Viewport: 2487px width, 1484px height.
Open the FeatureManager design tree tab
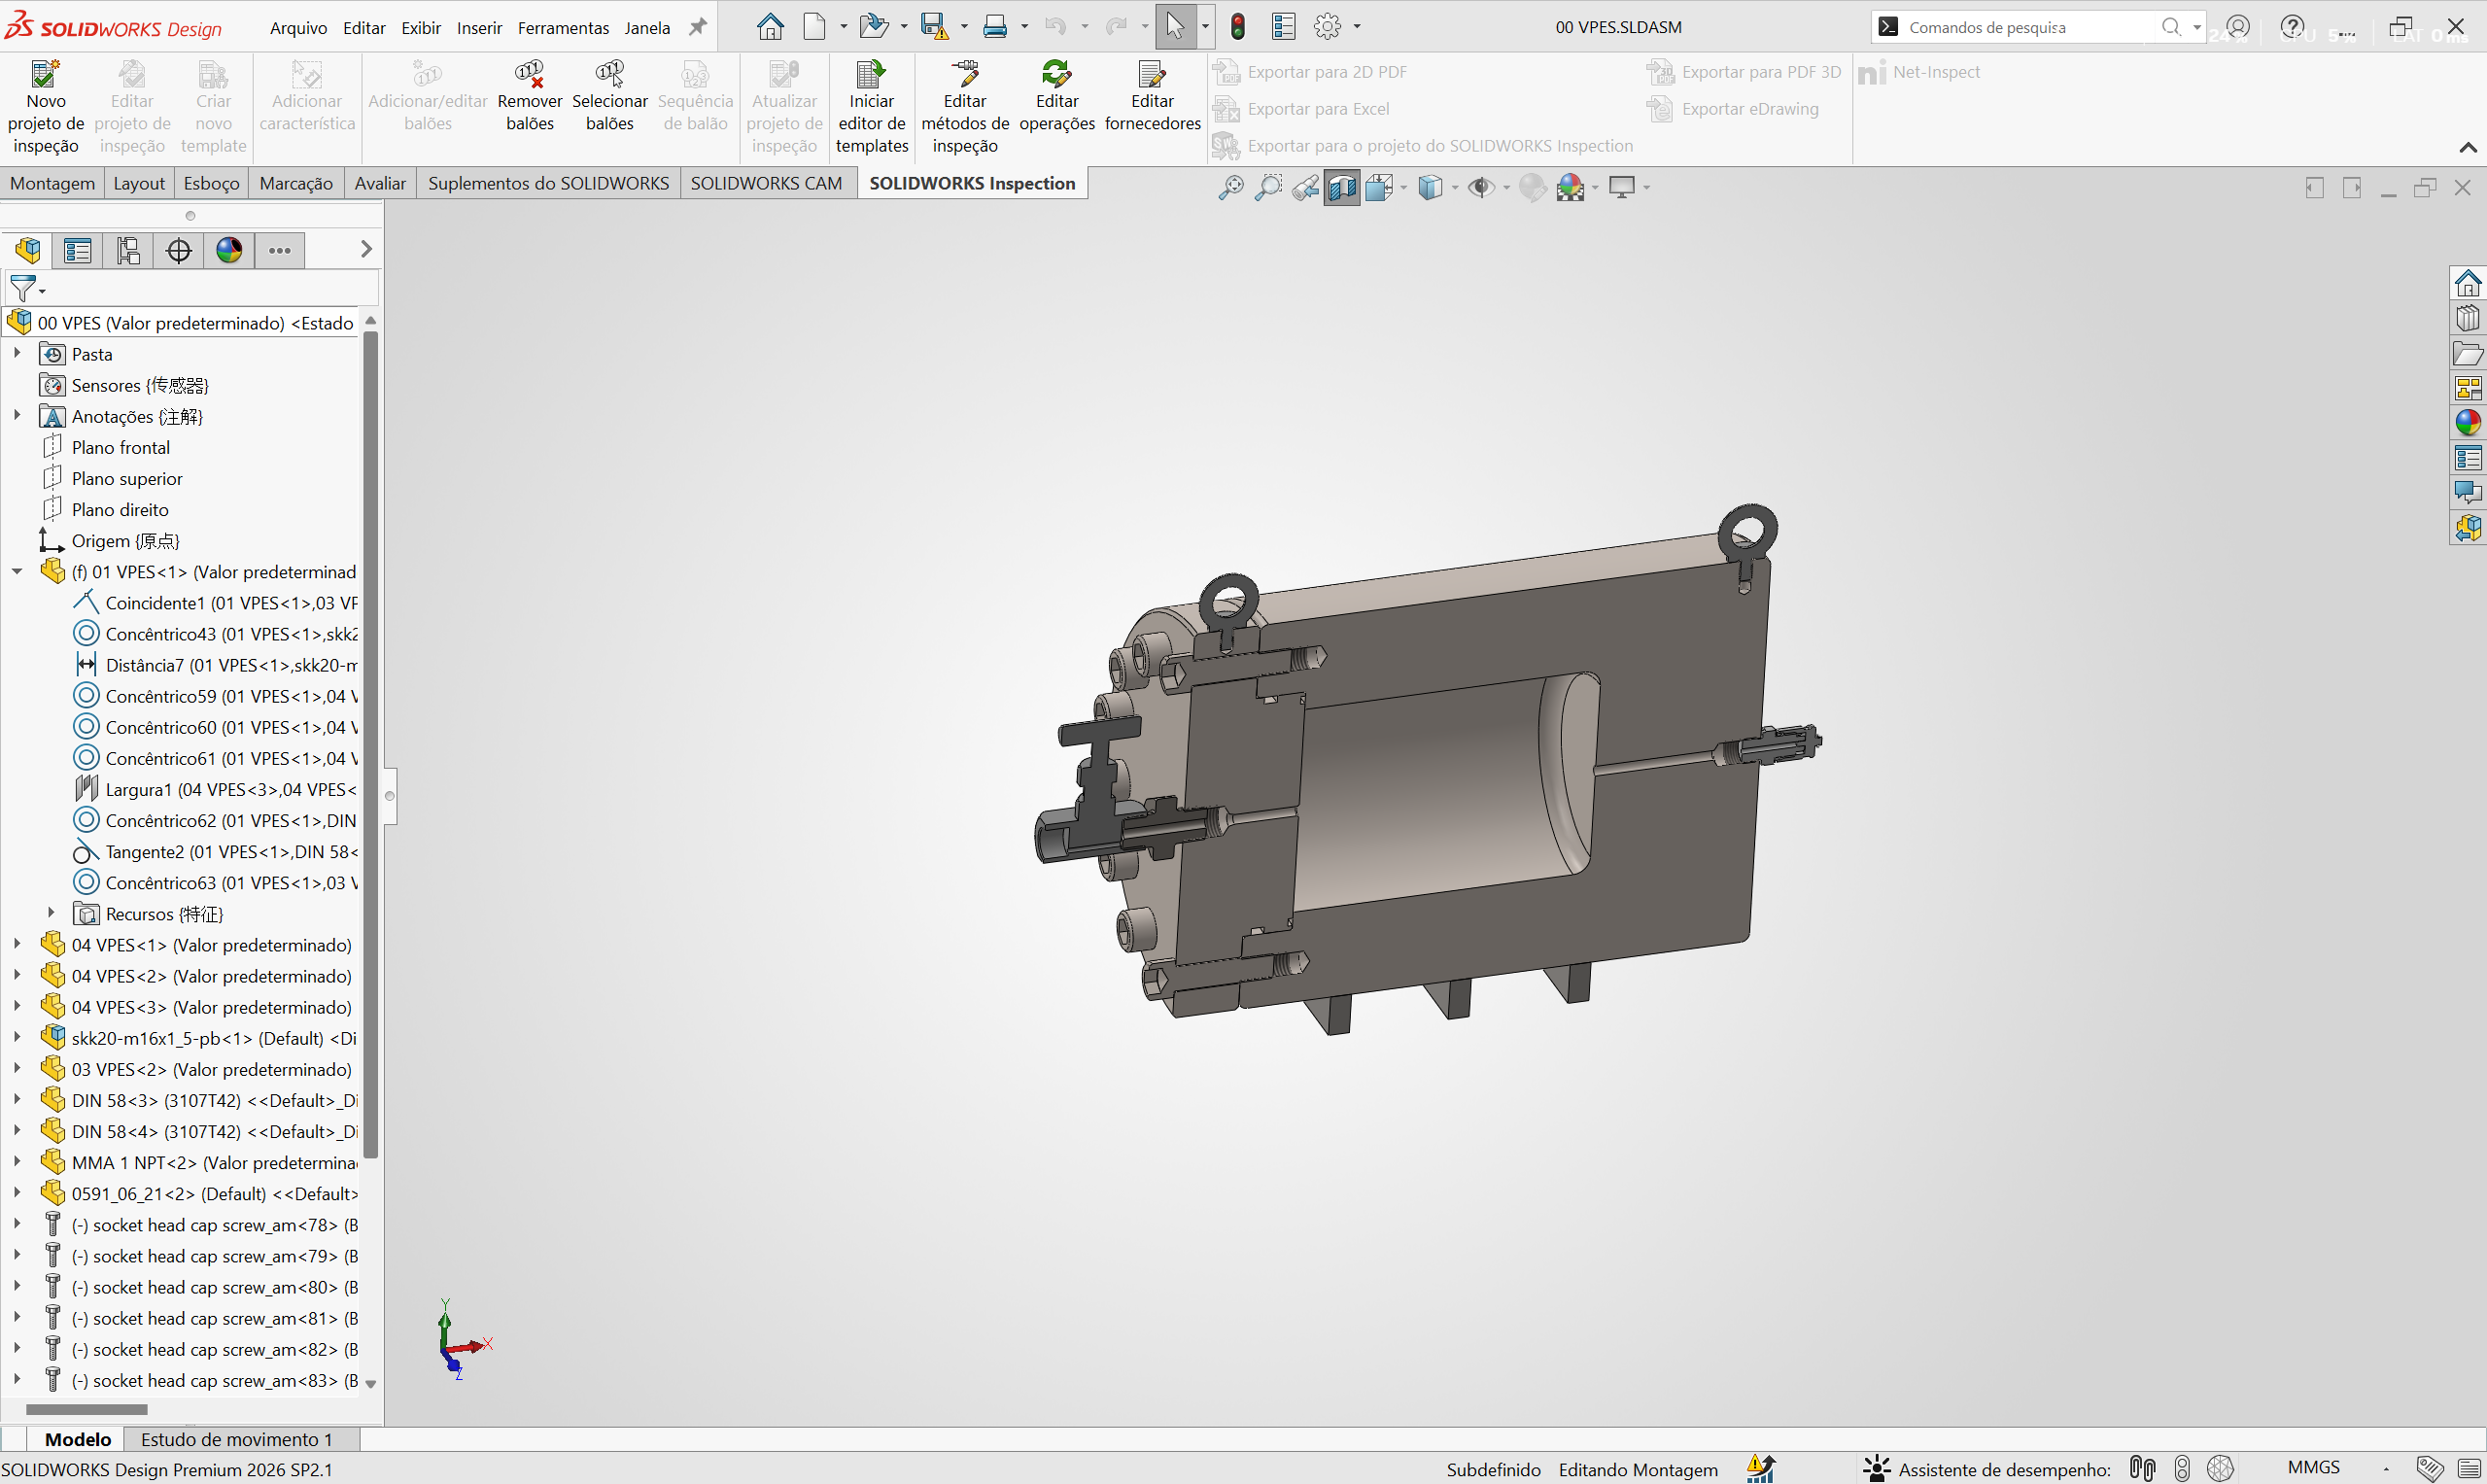click(x=28, y=250)
